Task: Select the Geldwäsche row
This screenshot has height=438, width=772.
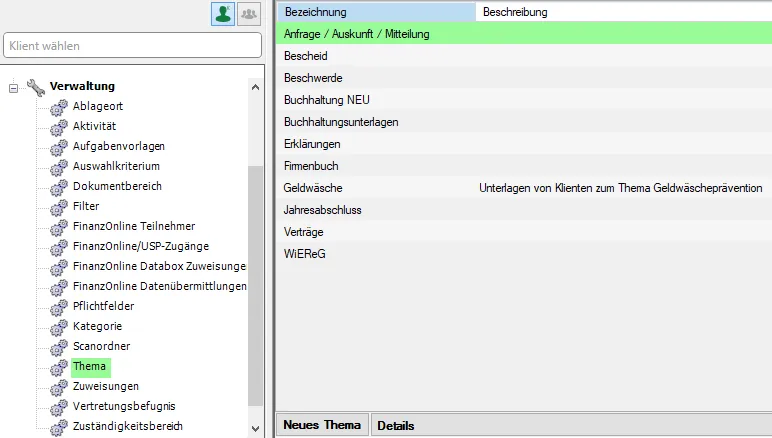Action: [x=524, y=188]
